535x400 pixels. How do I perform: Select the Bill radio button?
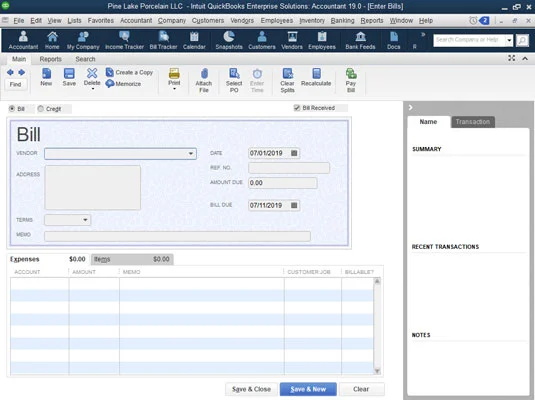click(x=12, y=109)
